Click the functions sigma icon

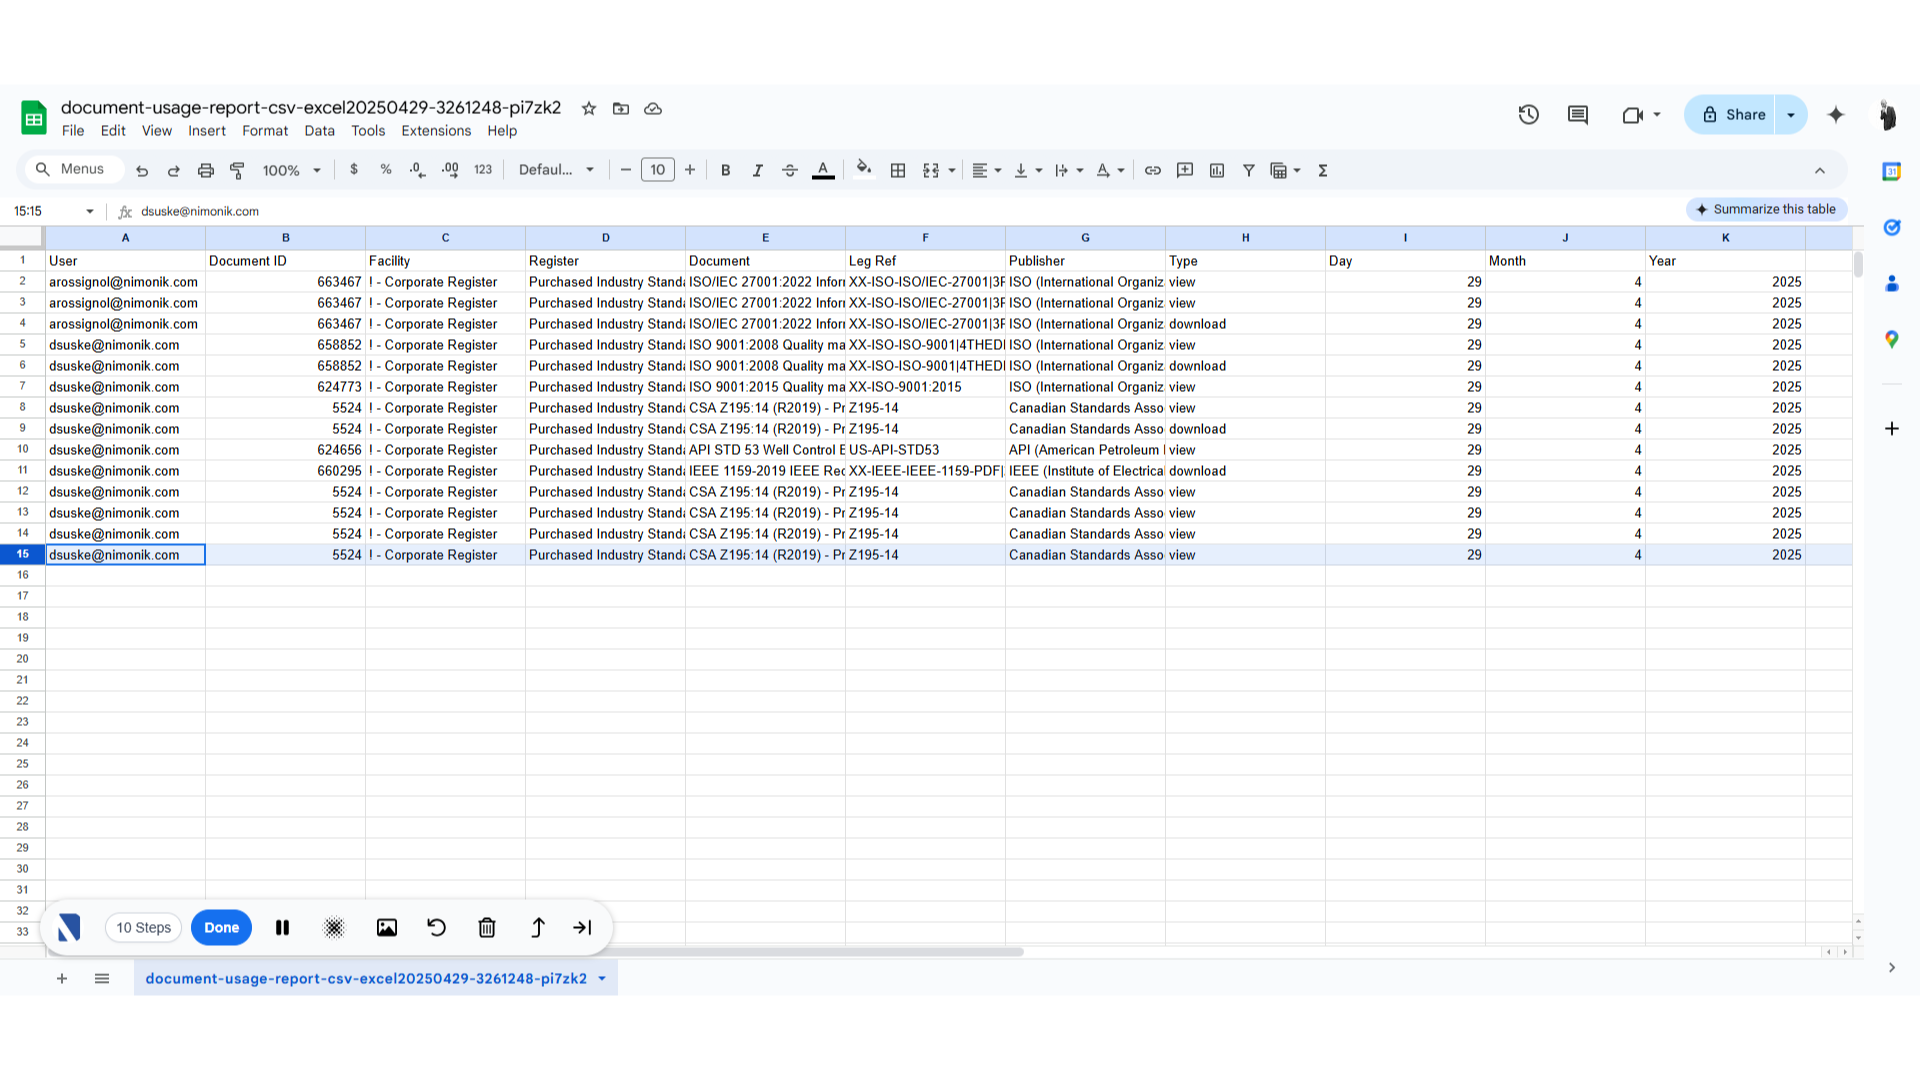coord(1323,170)
